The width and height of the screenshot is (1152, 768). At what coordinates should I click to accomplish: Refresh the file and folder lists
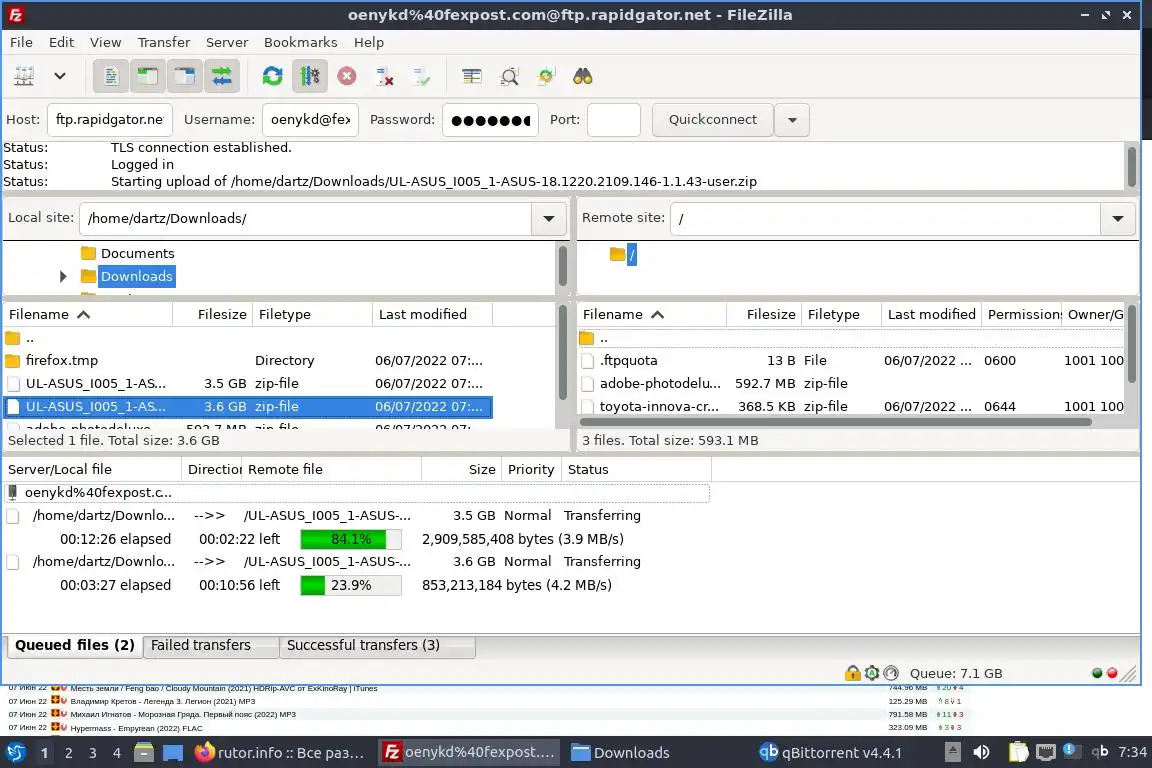(273, 76)
